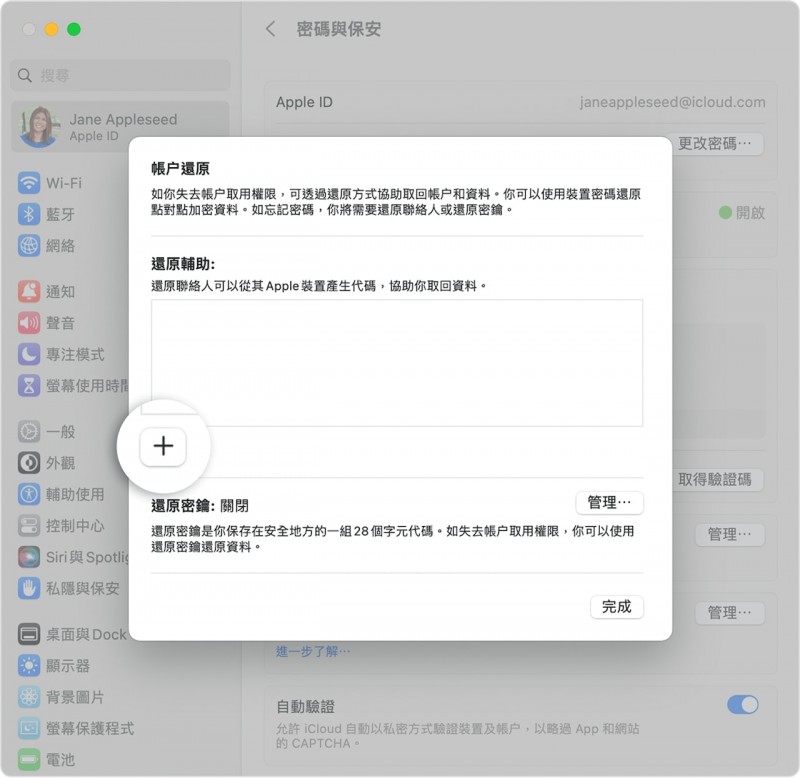Click 管理 button next to 還原密鑰
Viewport: 800px width, 778px height.
(609, 503)
